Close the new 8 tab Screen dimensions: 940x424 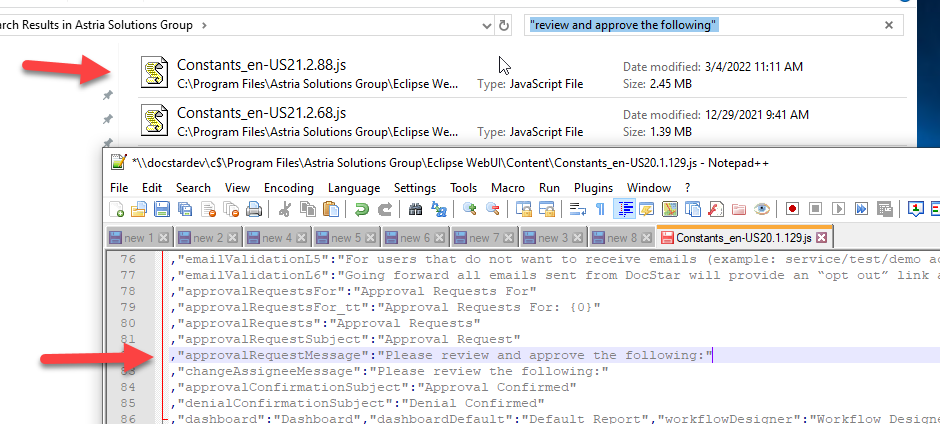646,238
